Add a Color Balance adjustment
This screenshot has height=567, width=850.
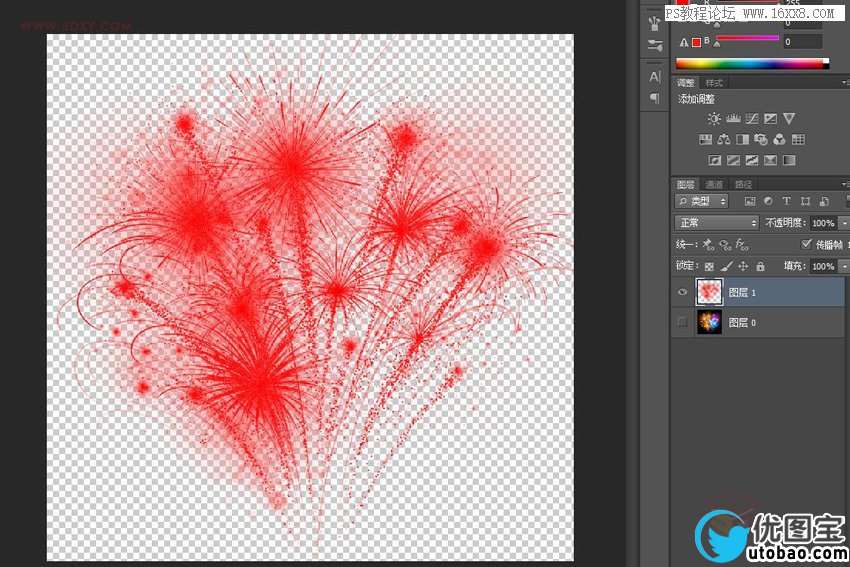point(724,140)
